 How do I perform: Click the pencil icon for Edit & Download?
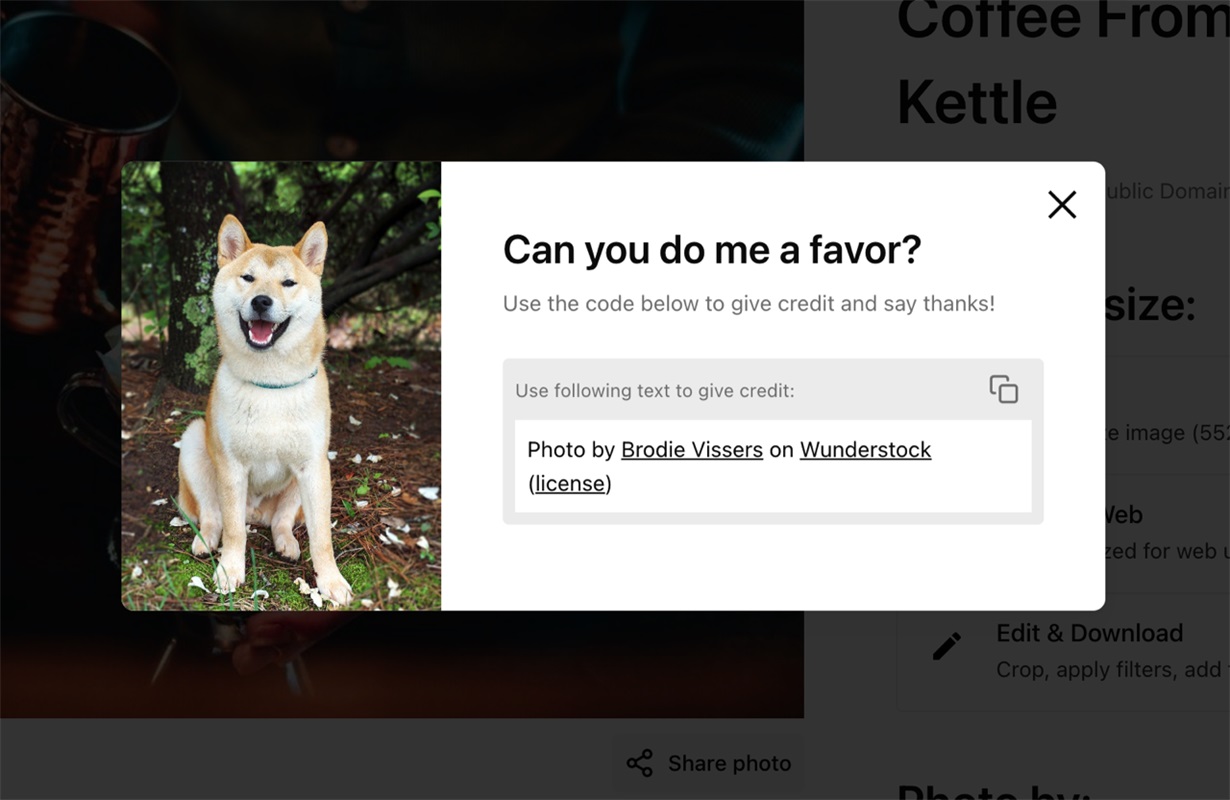pos(946,646)
